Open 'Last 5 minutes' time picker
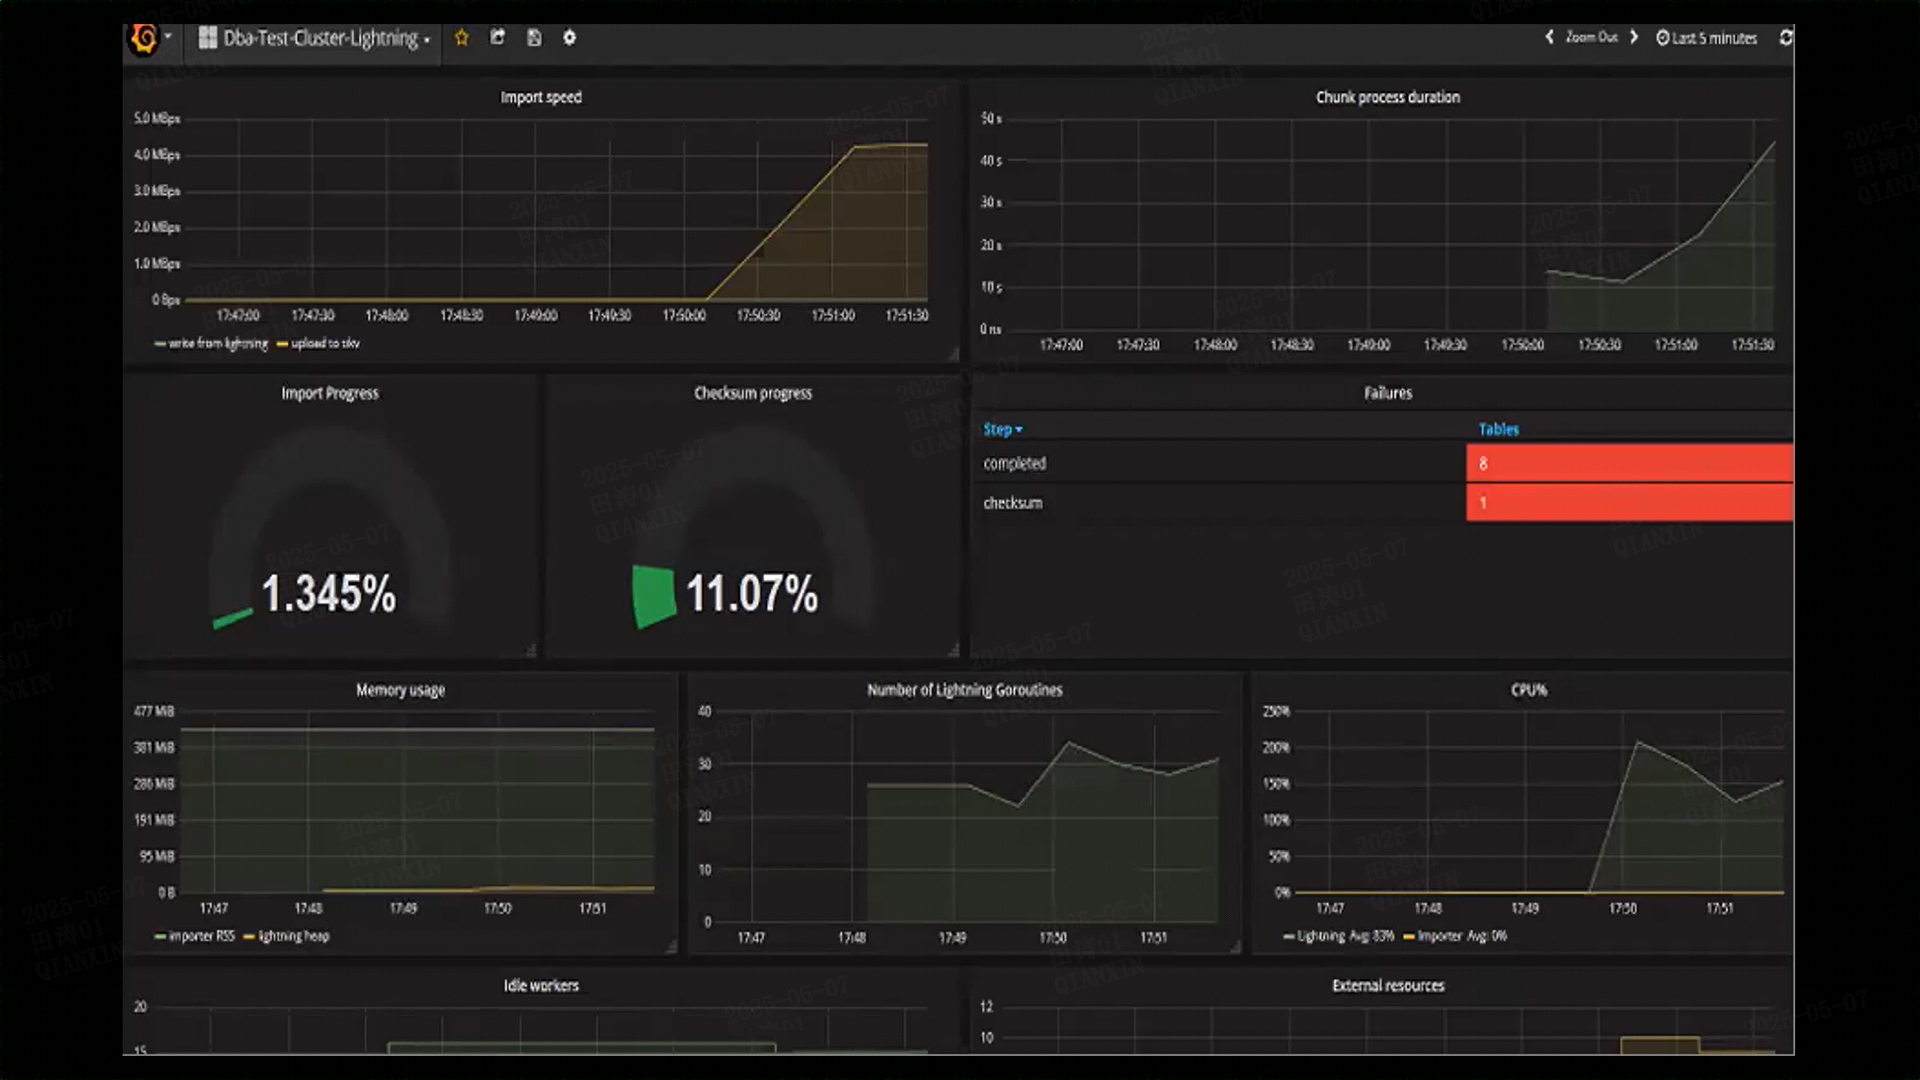The height and width of the screenshot is (1080, 1920). pos(1707,38)
